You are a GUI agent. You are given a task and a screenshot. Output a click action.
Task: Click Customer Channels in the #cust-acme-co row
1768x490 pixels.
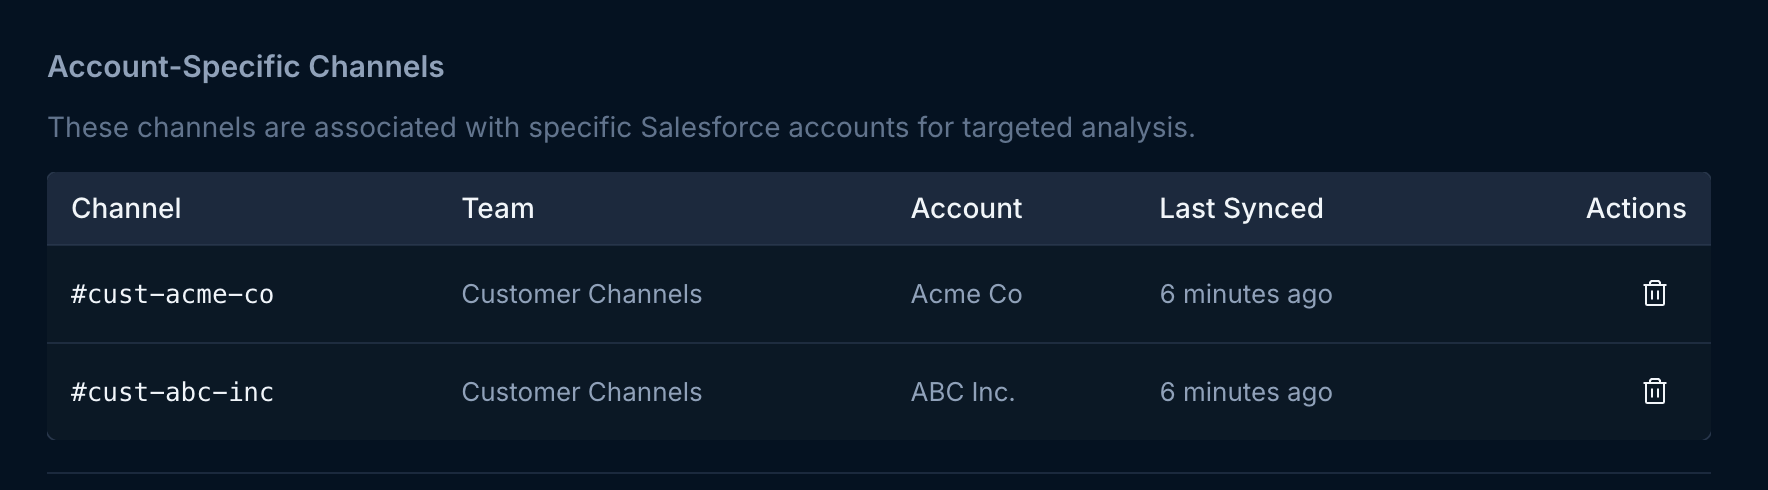(582, 294)
